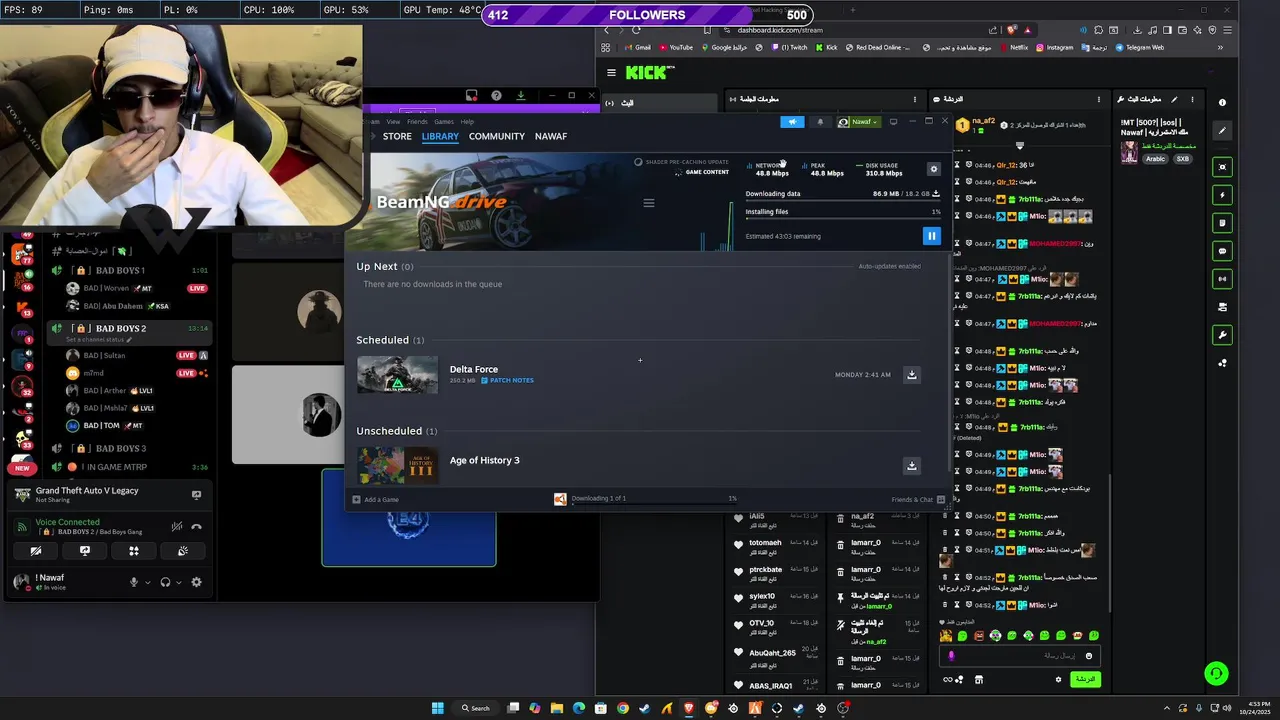Open Steam notifications bell
Image resolution: width=1280 pixels, height=720 pixels.
pyautogui.click(x=820, y=122)
